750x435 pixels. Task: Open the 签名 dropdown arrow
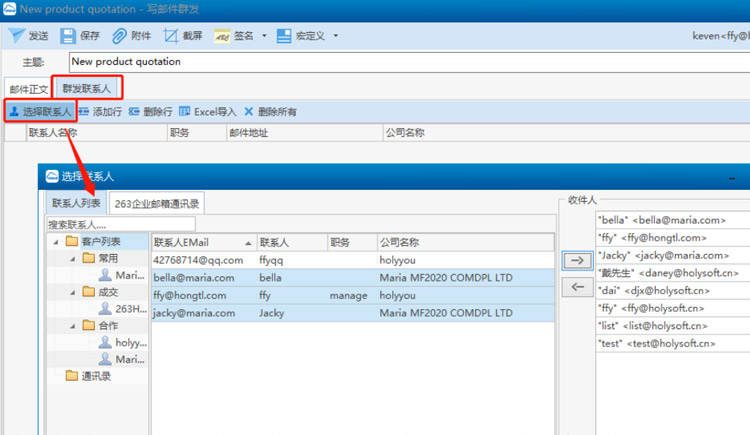pyautogui.click(x=264, y=36)
